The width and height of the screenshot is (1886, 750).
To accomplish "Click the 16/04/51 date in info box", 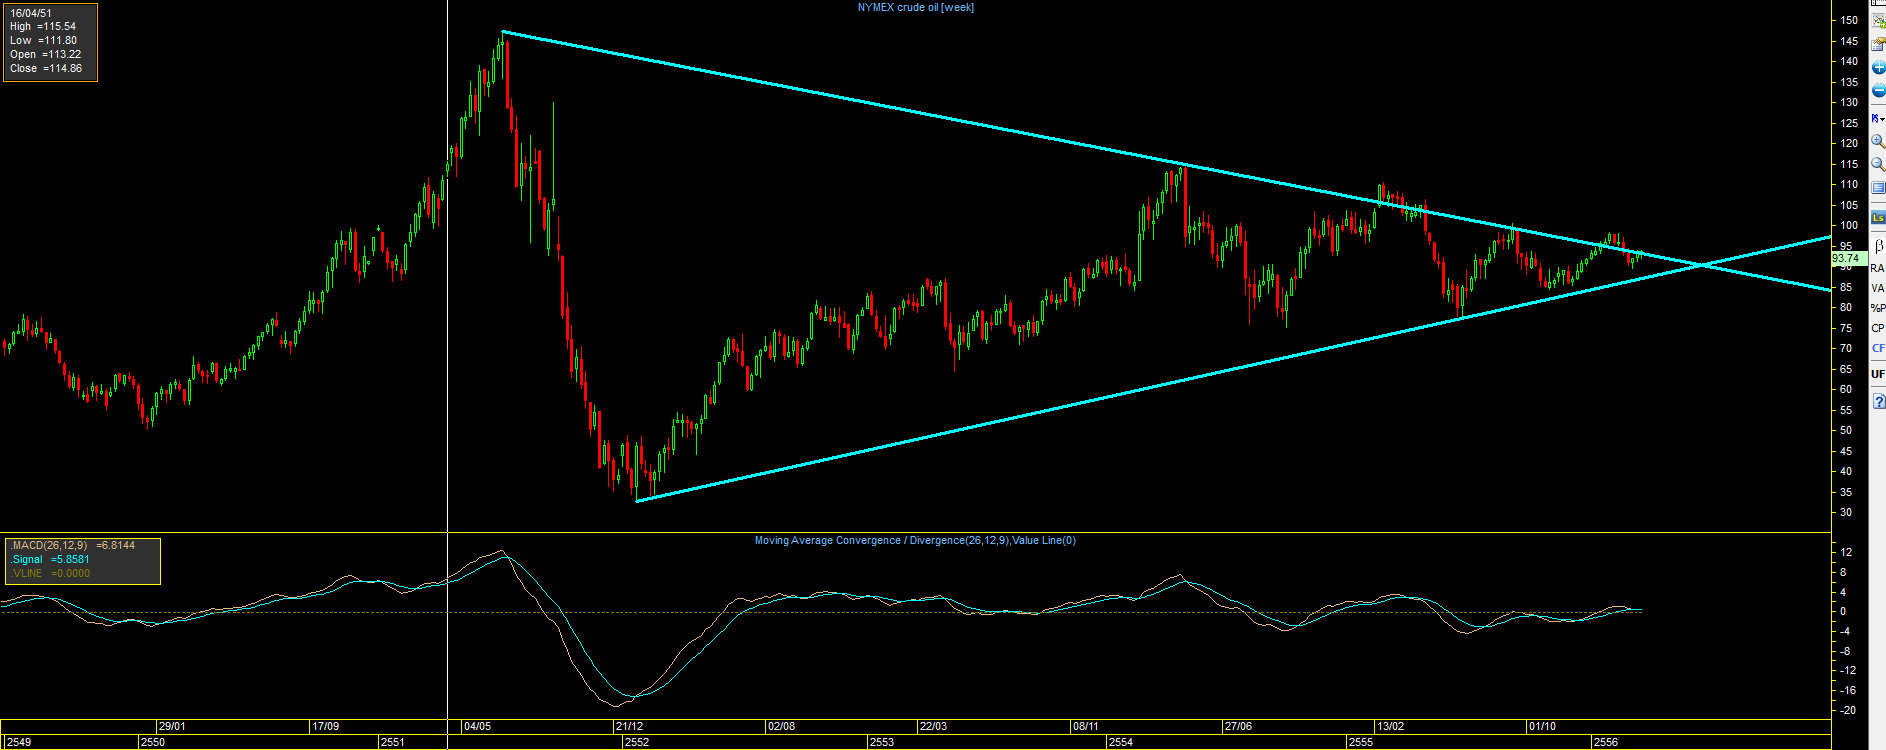I will 31,13.
